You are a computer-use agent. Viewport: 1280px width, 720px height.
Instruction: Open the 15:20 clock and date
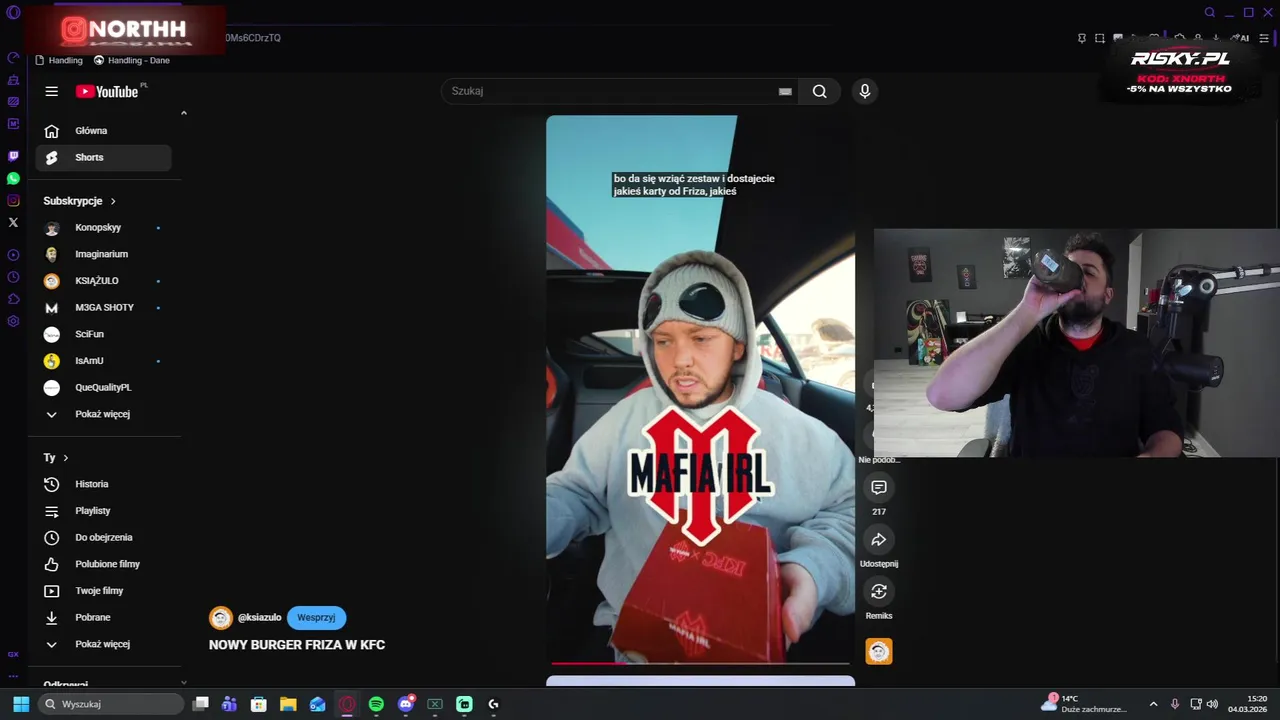[1248, 704]
